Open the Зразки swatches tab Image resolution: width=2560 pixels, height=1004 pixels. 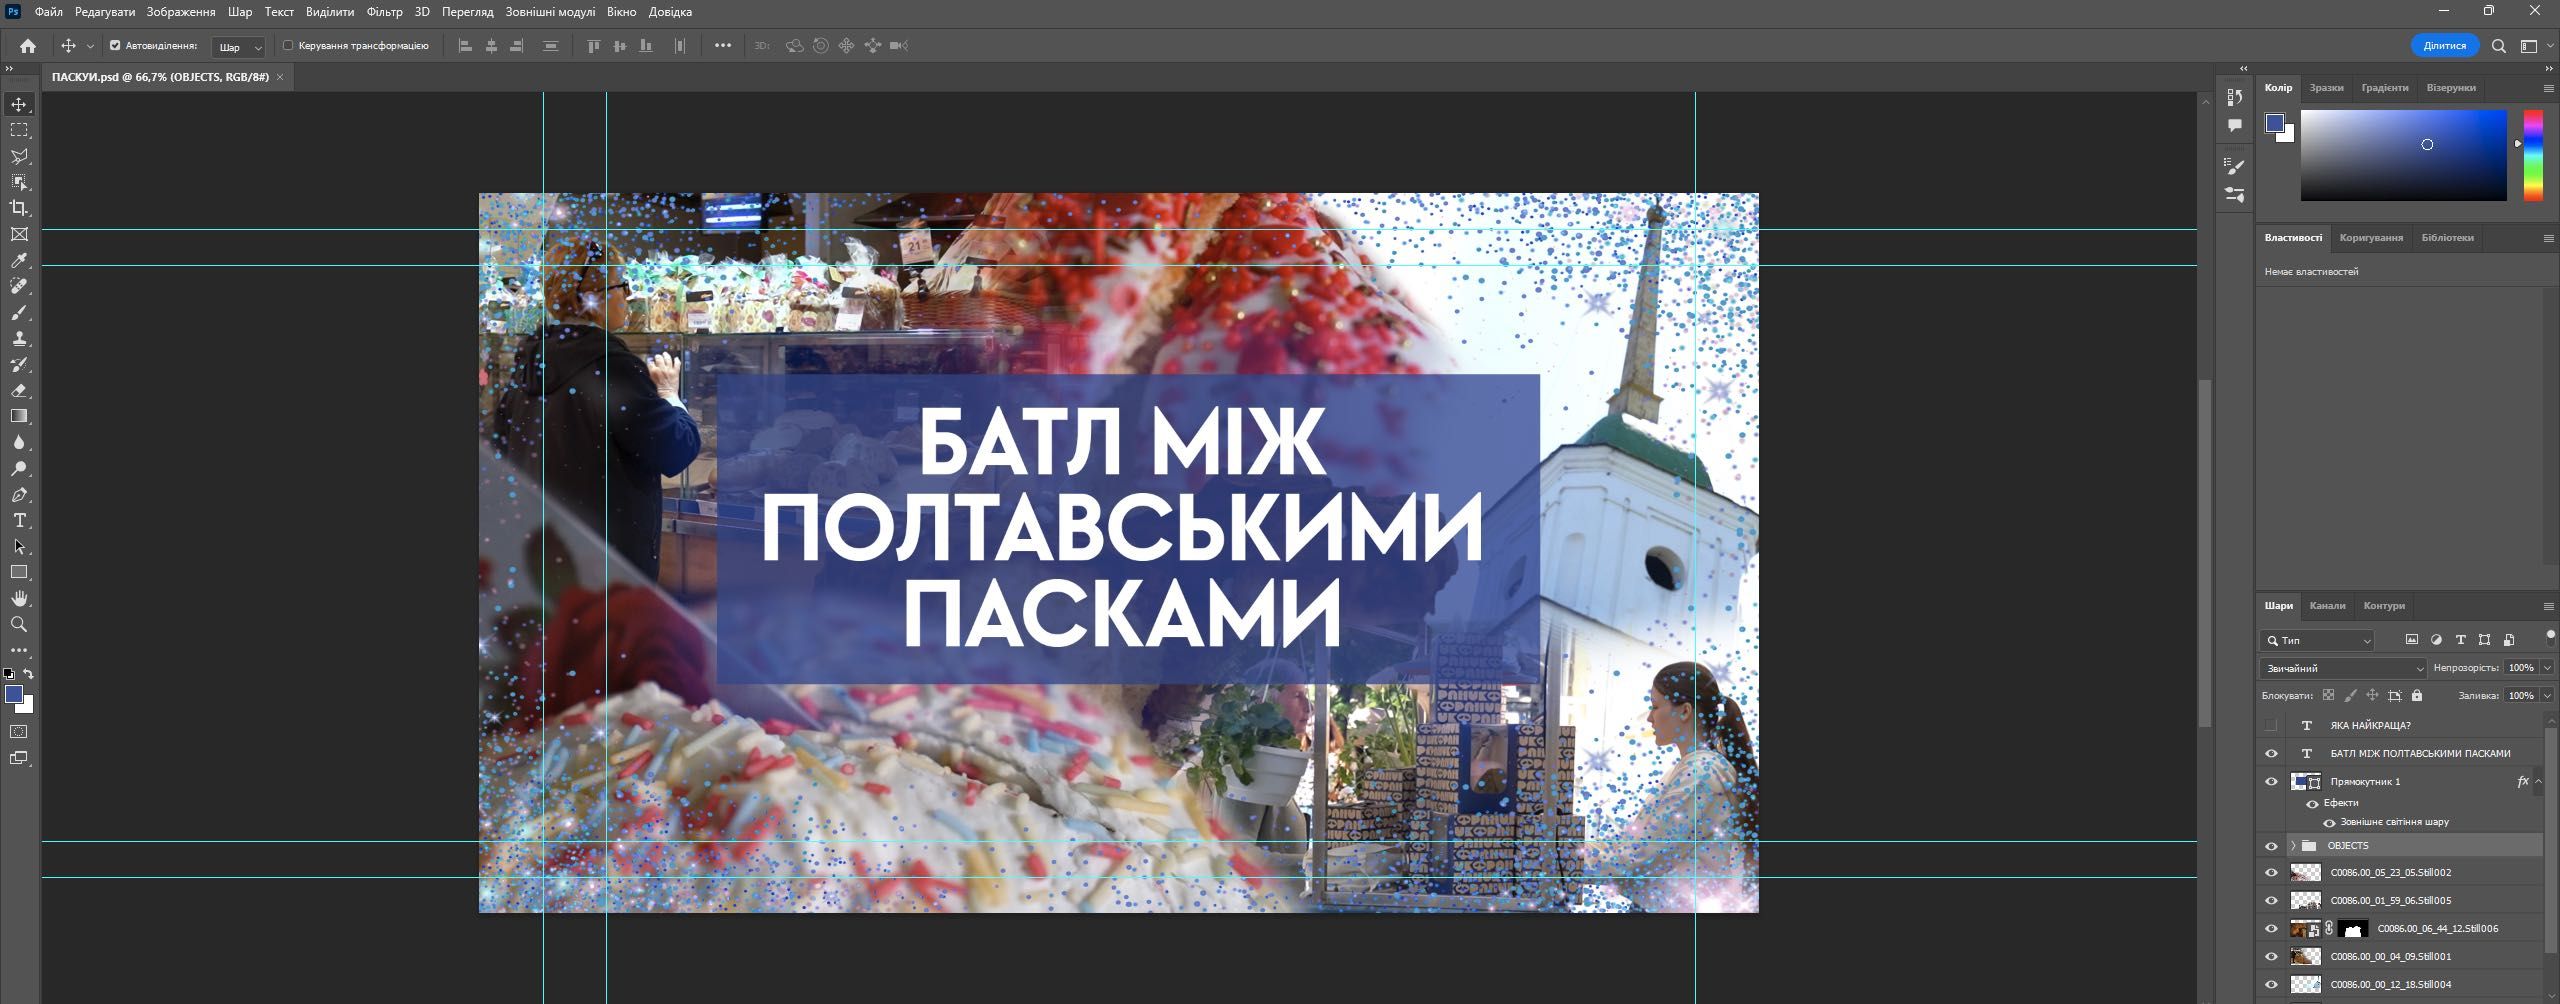tap(2326, 88)
